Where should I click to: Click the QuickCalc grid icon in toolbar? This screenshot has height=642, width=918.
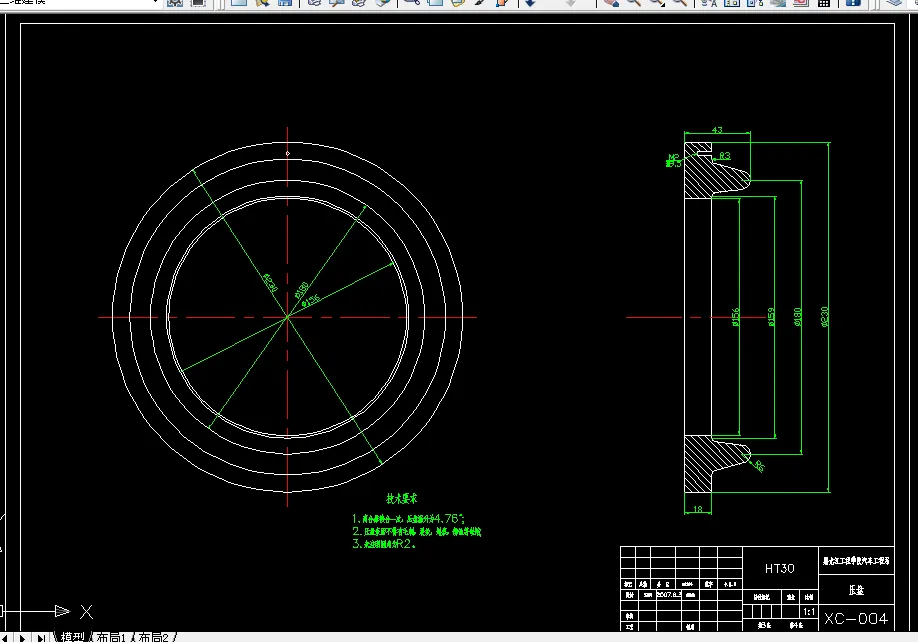point(824,3)
